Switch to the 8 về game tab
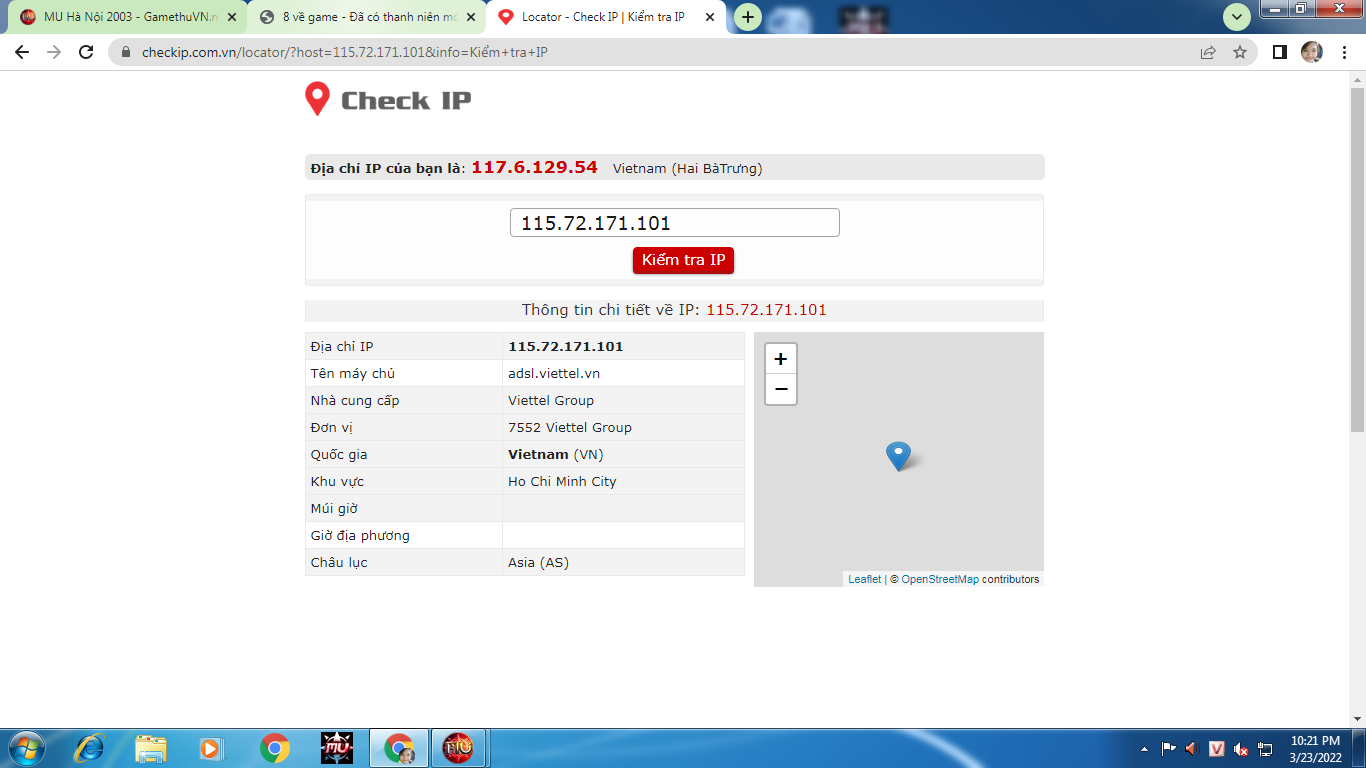 click(366, 17)
